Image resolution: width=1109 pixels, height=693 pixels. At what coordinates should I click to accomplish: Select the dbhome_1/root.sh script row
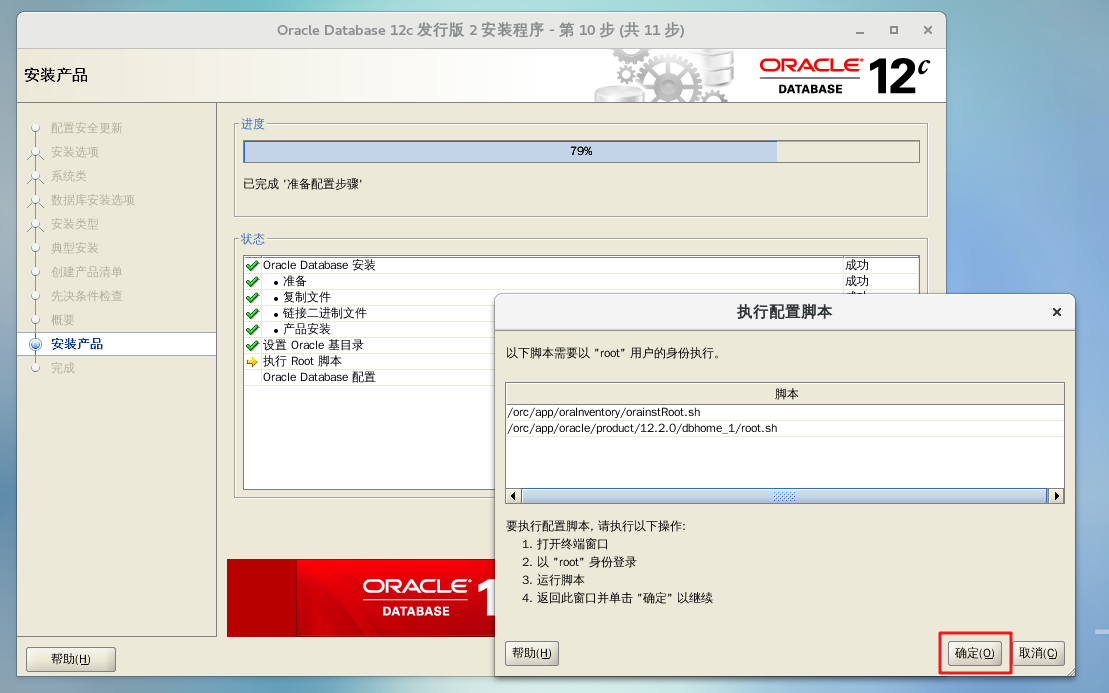point(785,429)
